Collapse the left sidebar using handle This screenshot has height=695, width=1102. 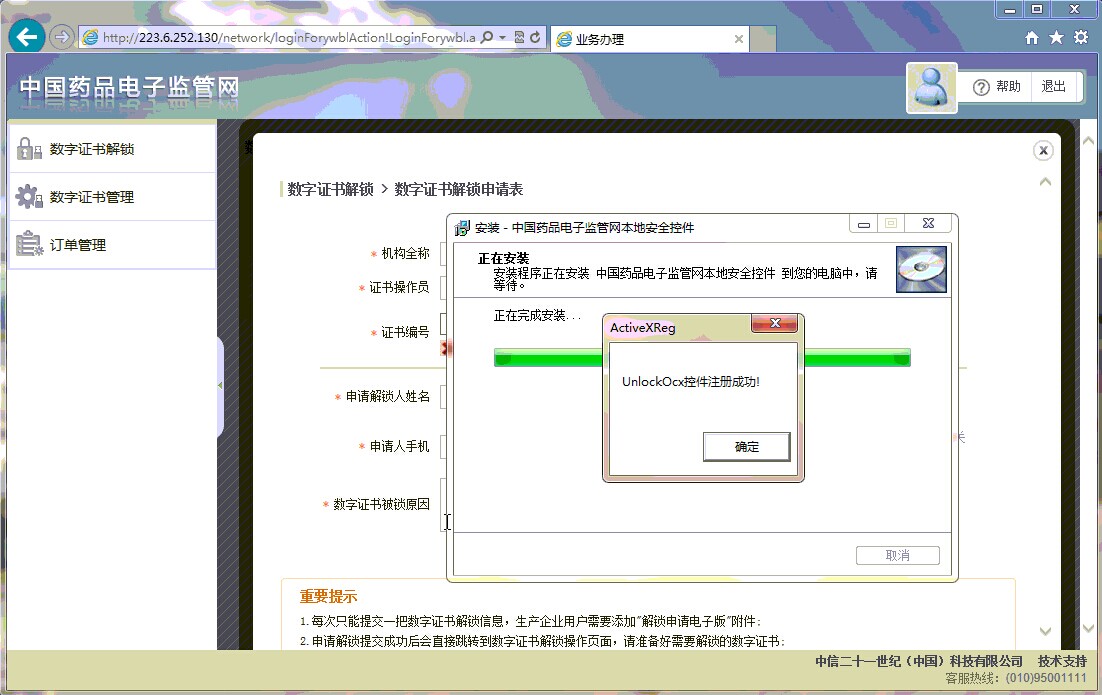click(x=220, y=386)
